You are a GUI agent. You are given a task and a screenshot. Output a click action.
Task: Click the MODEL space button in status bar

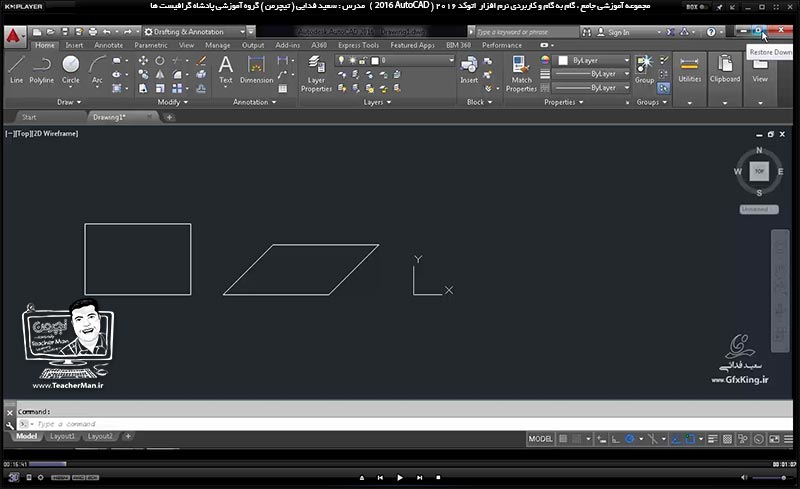coord(540,439)
